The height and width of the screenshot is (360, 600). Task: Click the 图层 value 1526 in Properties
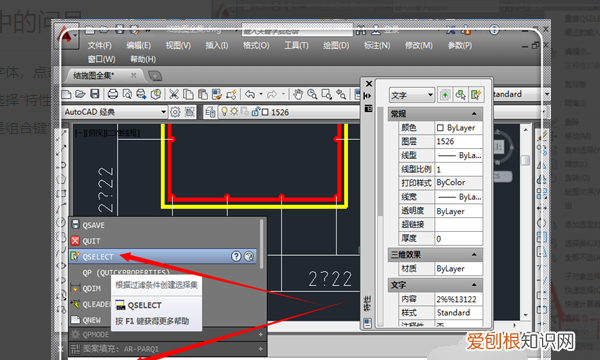tap(458, 142)
